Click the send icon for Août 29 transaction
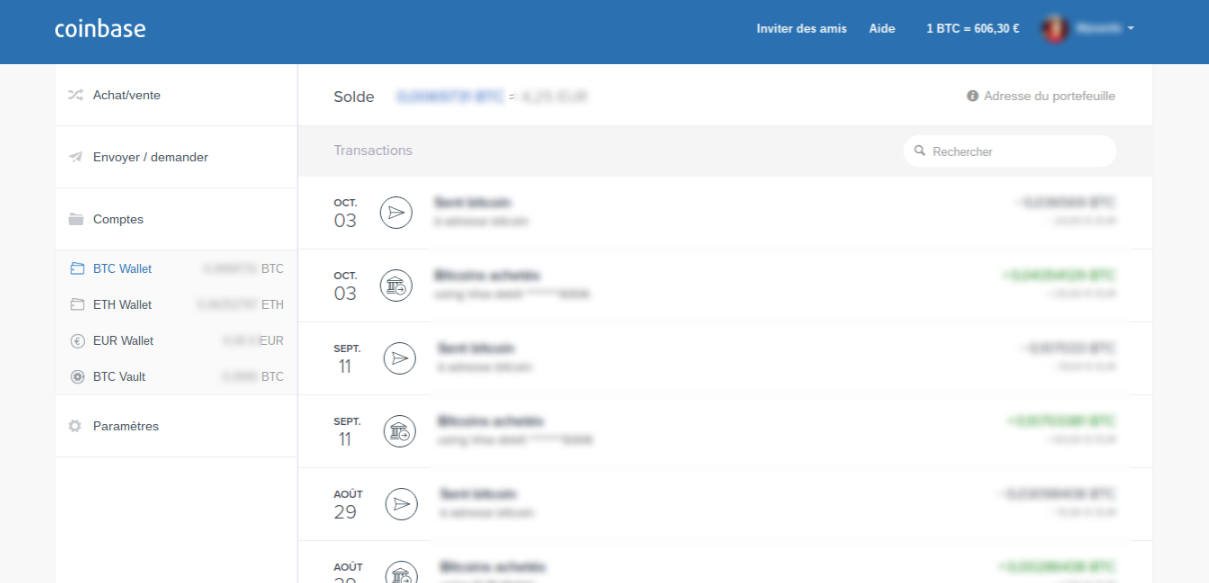Screen dimensions: 1209x583 pos(402,504)
